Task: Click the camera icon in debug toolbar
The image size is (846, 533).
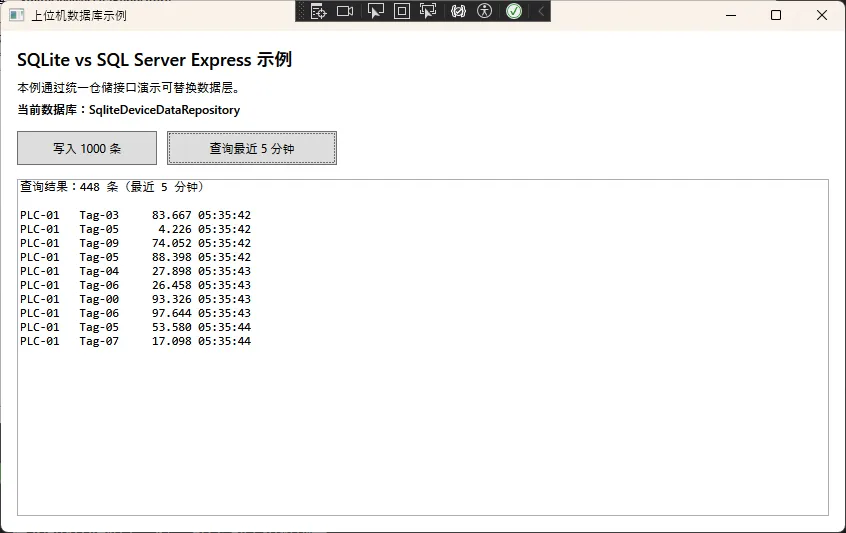Action: click(x=345, y=11)
